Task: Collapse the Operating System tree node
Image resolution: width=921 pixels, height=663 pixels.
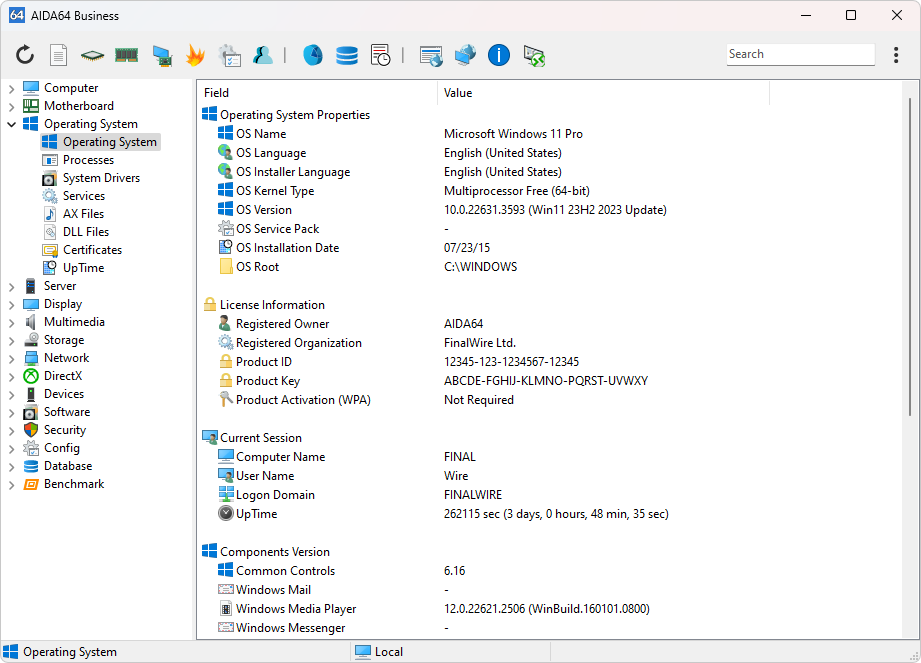Action: (12, 125)
